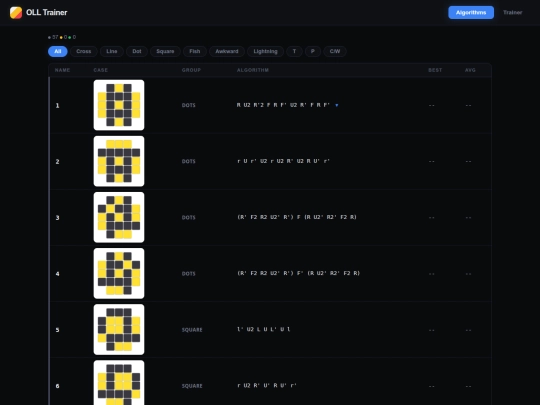Filter by Fish group

pyautogui.click(x=195, y=51)
